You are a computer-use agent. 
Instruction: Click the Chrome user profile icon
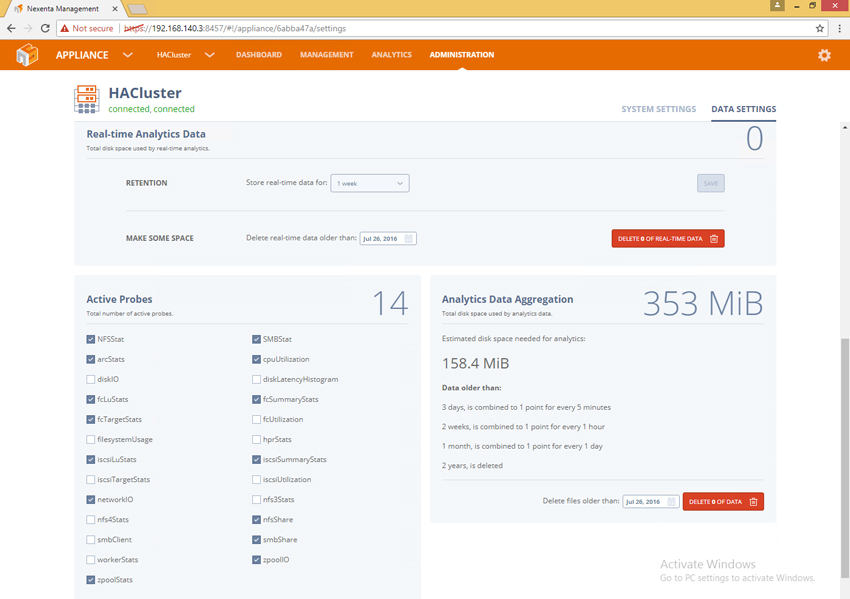(x=777, y=5)
